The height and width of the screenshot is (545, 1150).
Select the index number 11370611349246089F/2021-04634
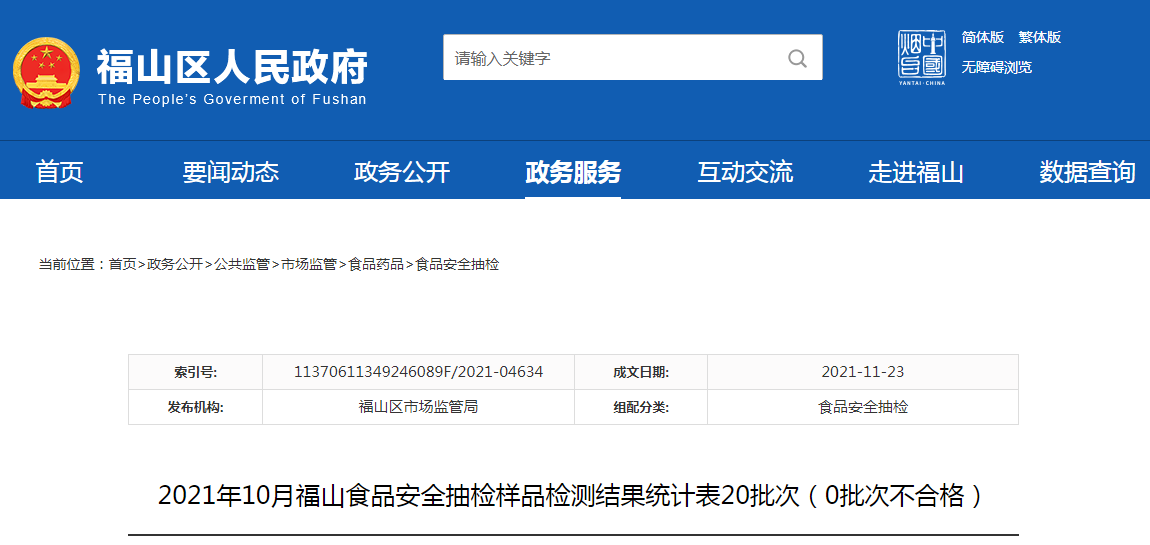pos(418,372)
